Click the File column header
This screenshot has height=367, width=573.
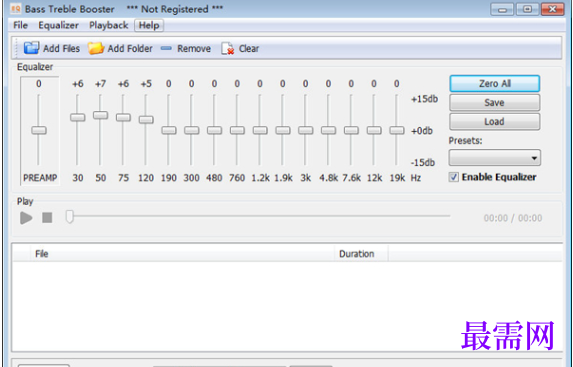(182, 254)
